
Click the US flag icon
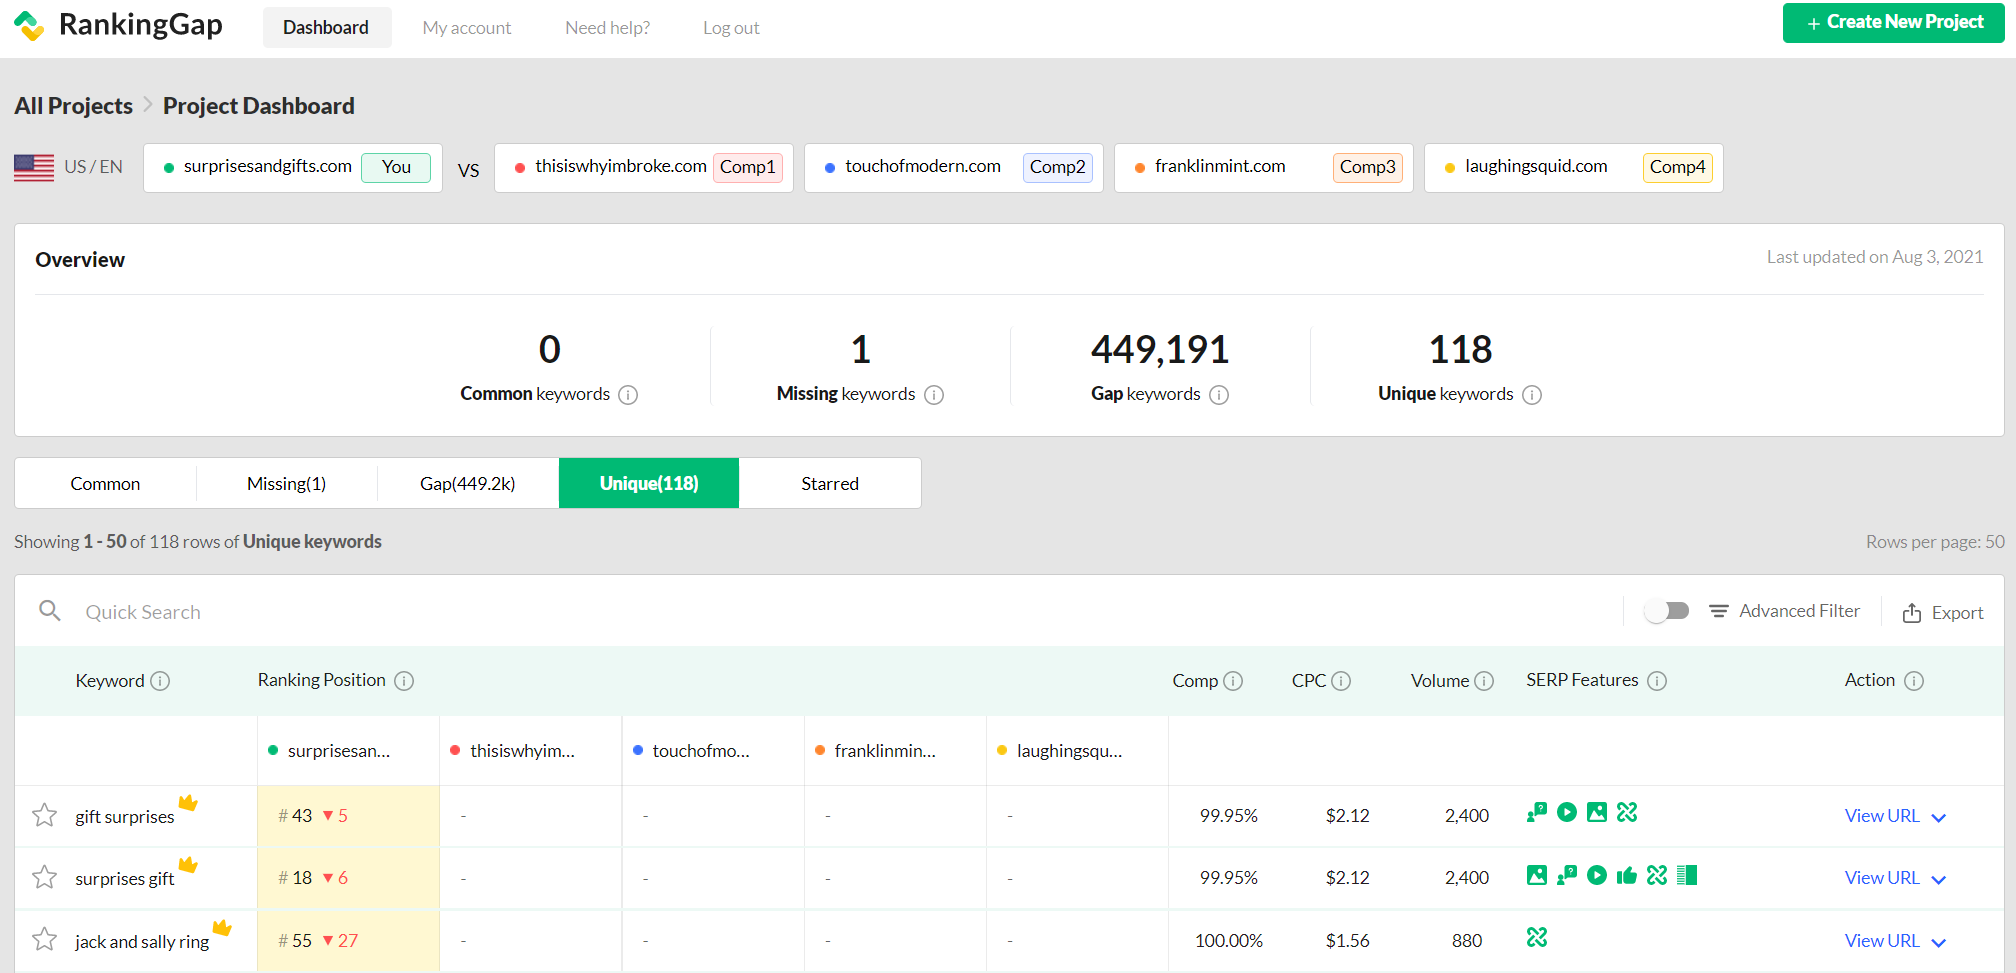pyautogui.click(x=34, y=167)
